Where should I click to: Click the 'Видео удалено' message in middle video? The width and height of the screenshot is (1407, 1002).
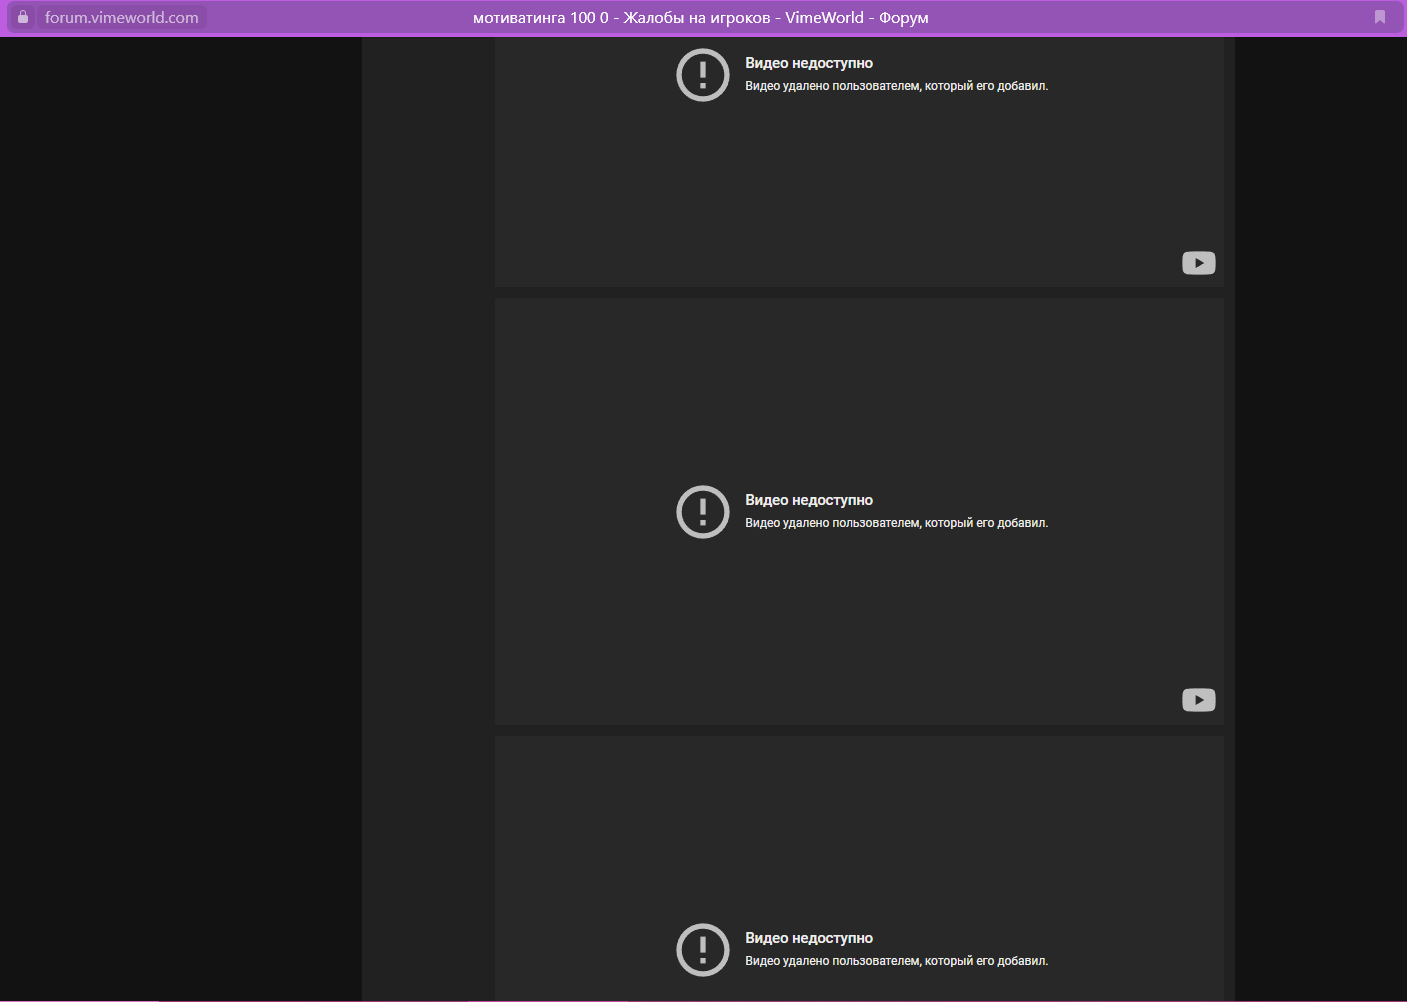(896, 523)
